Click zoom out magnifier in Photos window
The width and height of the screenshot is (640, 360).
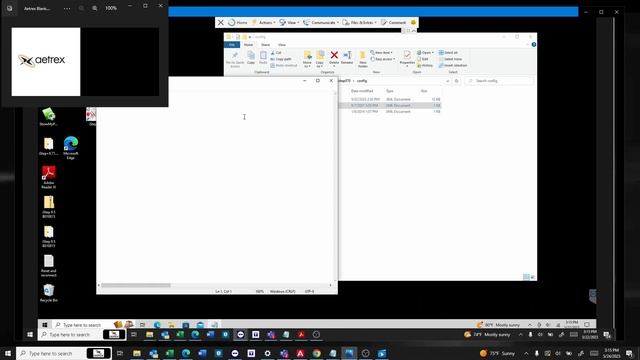coord(81,8)
